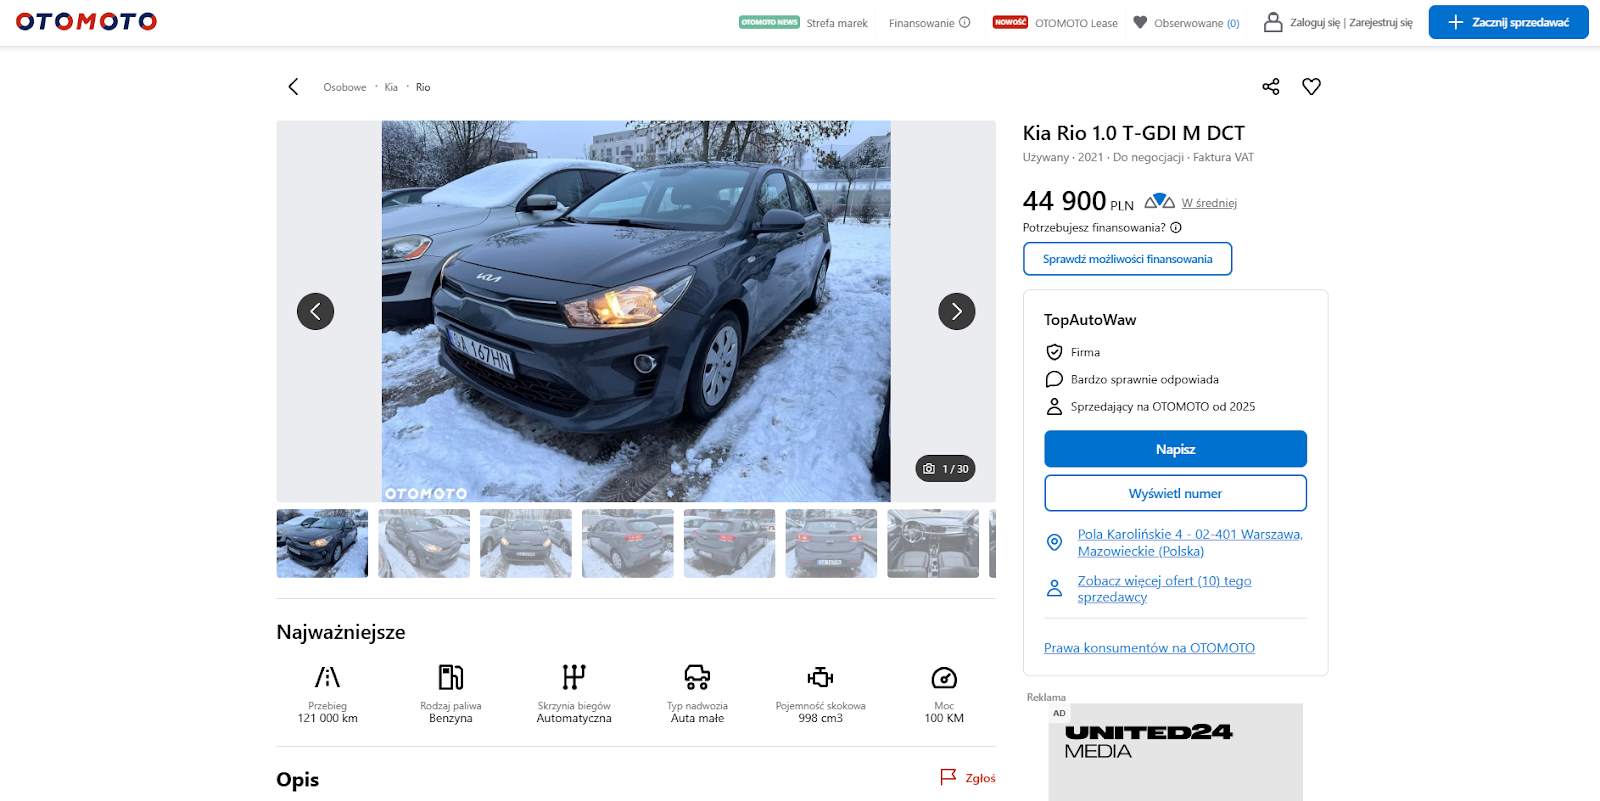Click the 44 900 PLN price
This screenshot has width=1600, height=801.
point(1078,201)
